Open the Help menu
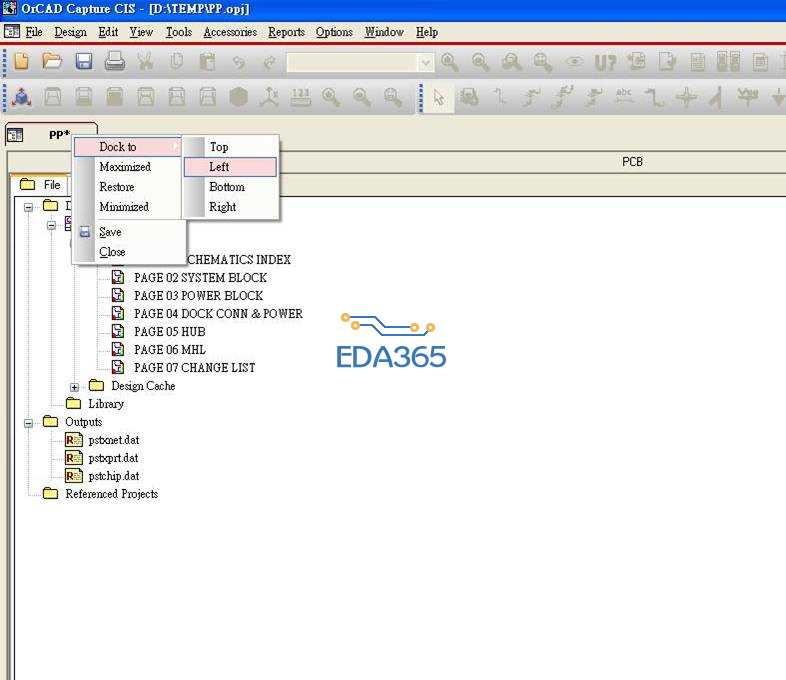The height and width of the screenshot is (680, 786). (427, 32)
